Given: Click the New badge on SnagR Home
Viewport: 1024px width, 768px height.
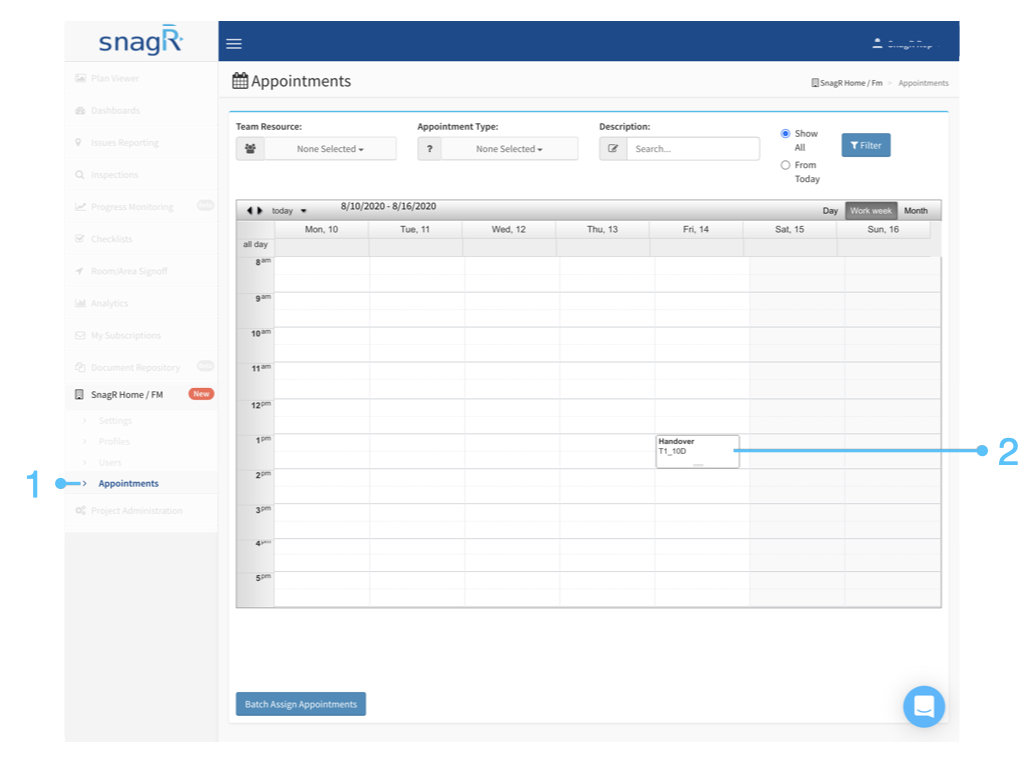Looking at the screenshot, I should (201, 394).
